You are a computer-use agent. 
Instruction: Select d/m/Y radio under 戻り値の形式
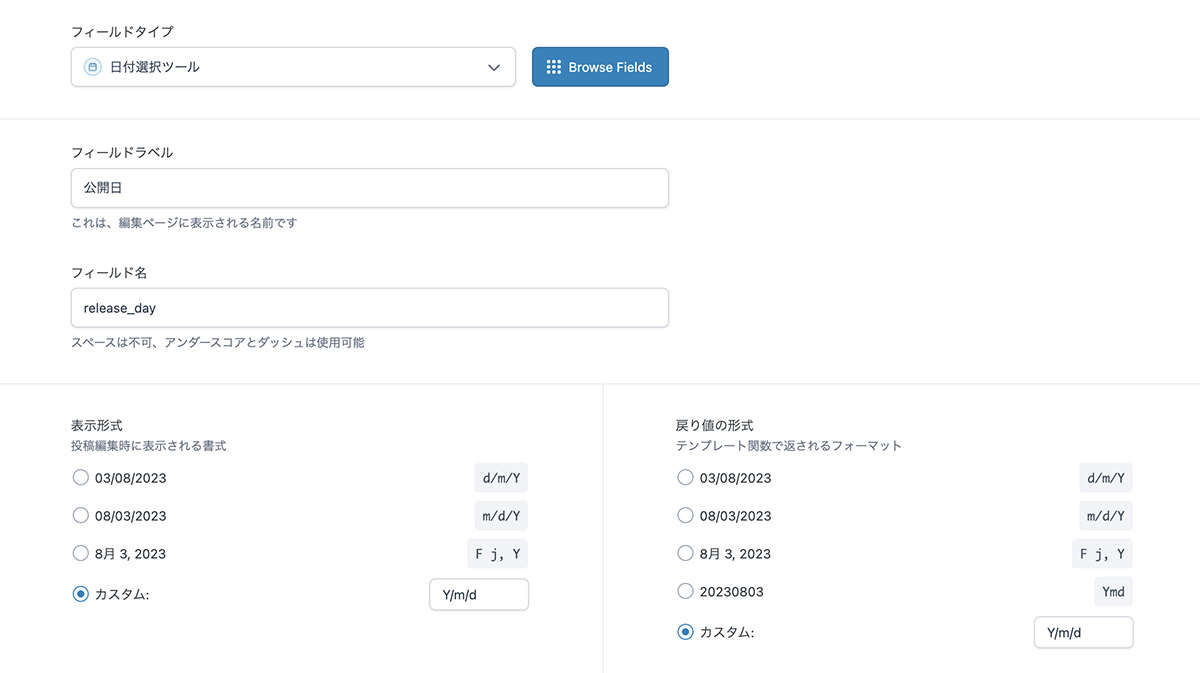(685, 478)
